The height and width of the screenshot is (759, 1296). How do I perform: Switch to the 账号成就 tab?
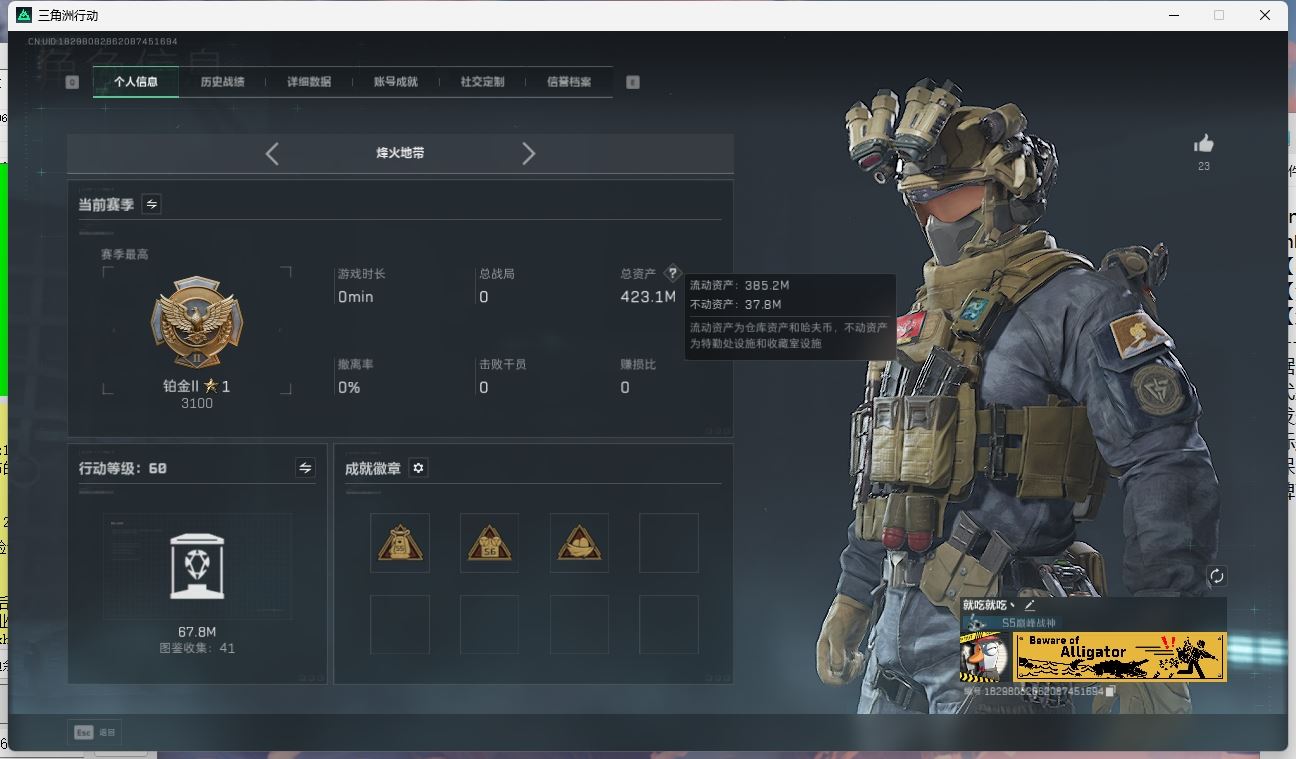[395, 82]
